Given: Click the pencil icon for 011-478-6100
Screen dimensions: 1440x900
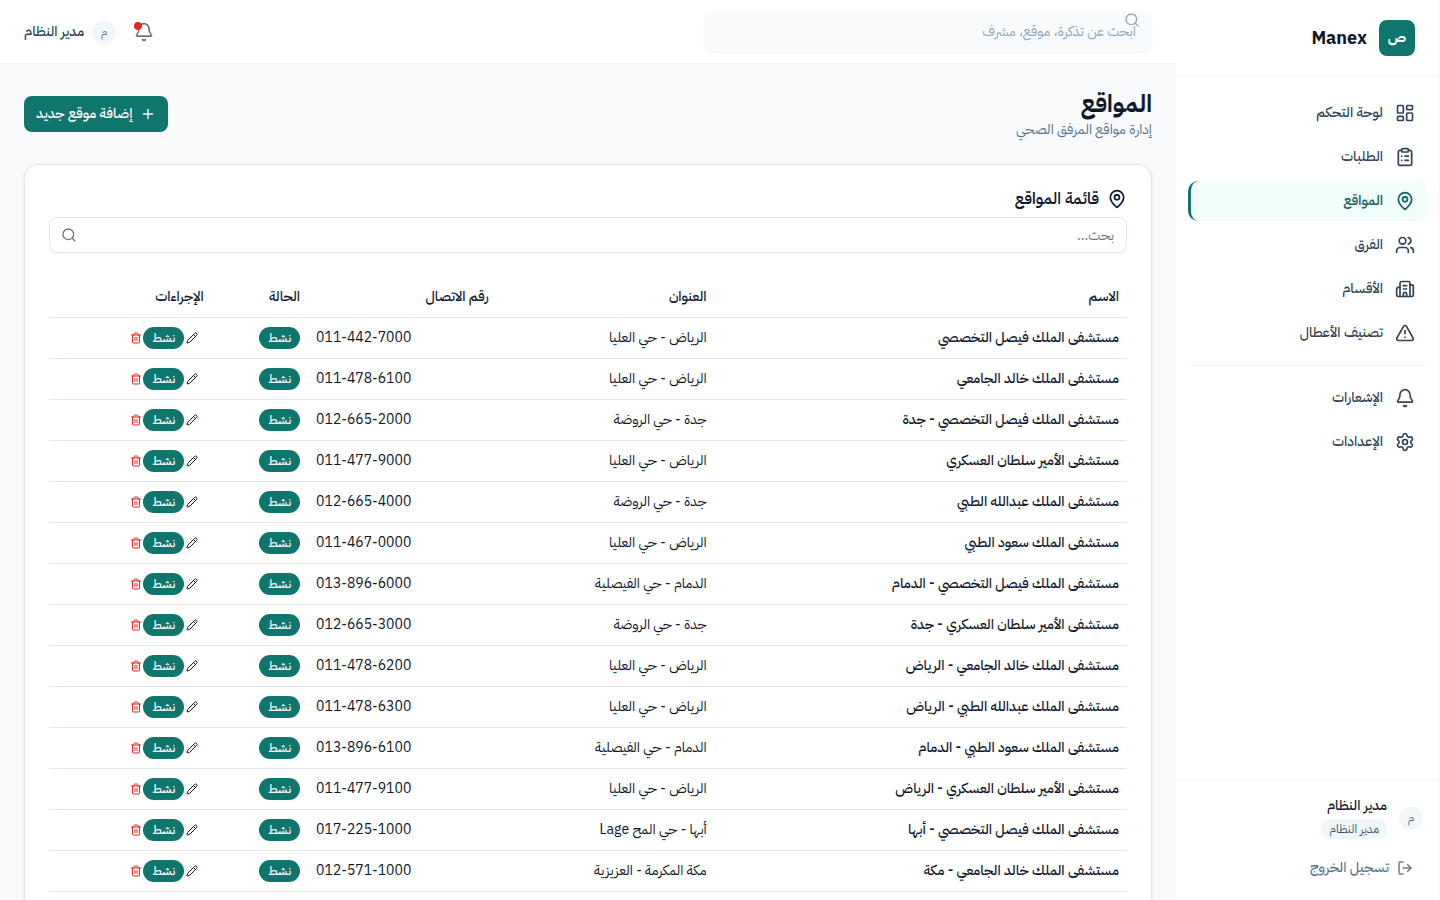Looking at the screenshot, I should coord(192,379).
